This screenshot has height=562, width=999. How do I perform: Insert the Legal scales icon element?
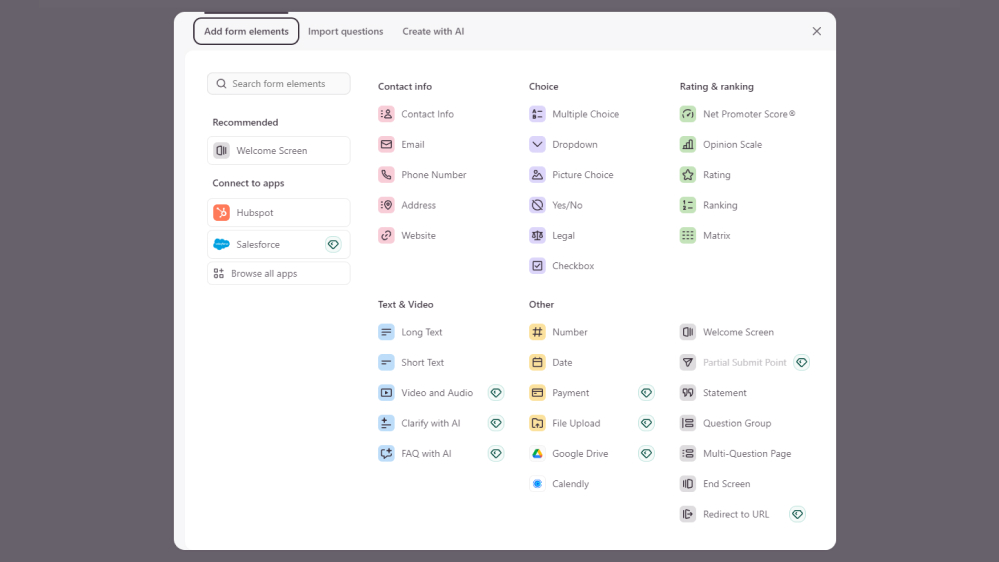click(537, 236)
